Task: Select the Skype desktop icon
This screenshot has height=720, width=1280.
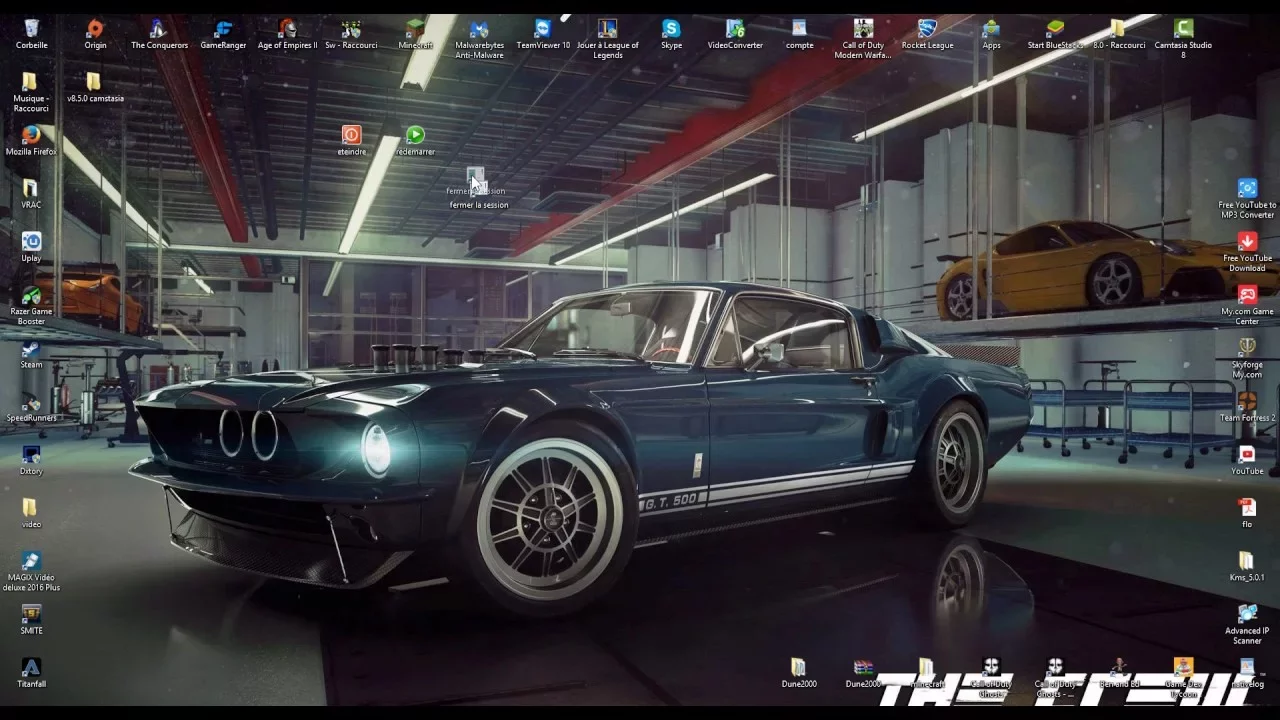Action: [x=671, y=29]
